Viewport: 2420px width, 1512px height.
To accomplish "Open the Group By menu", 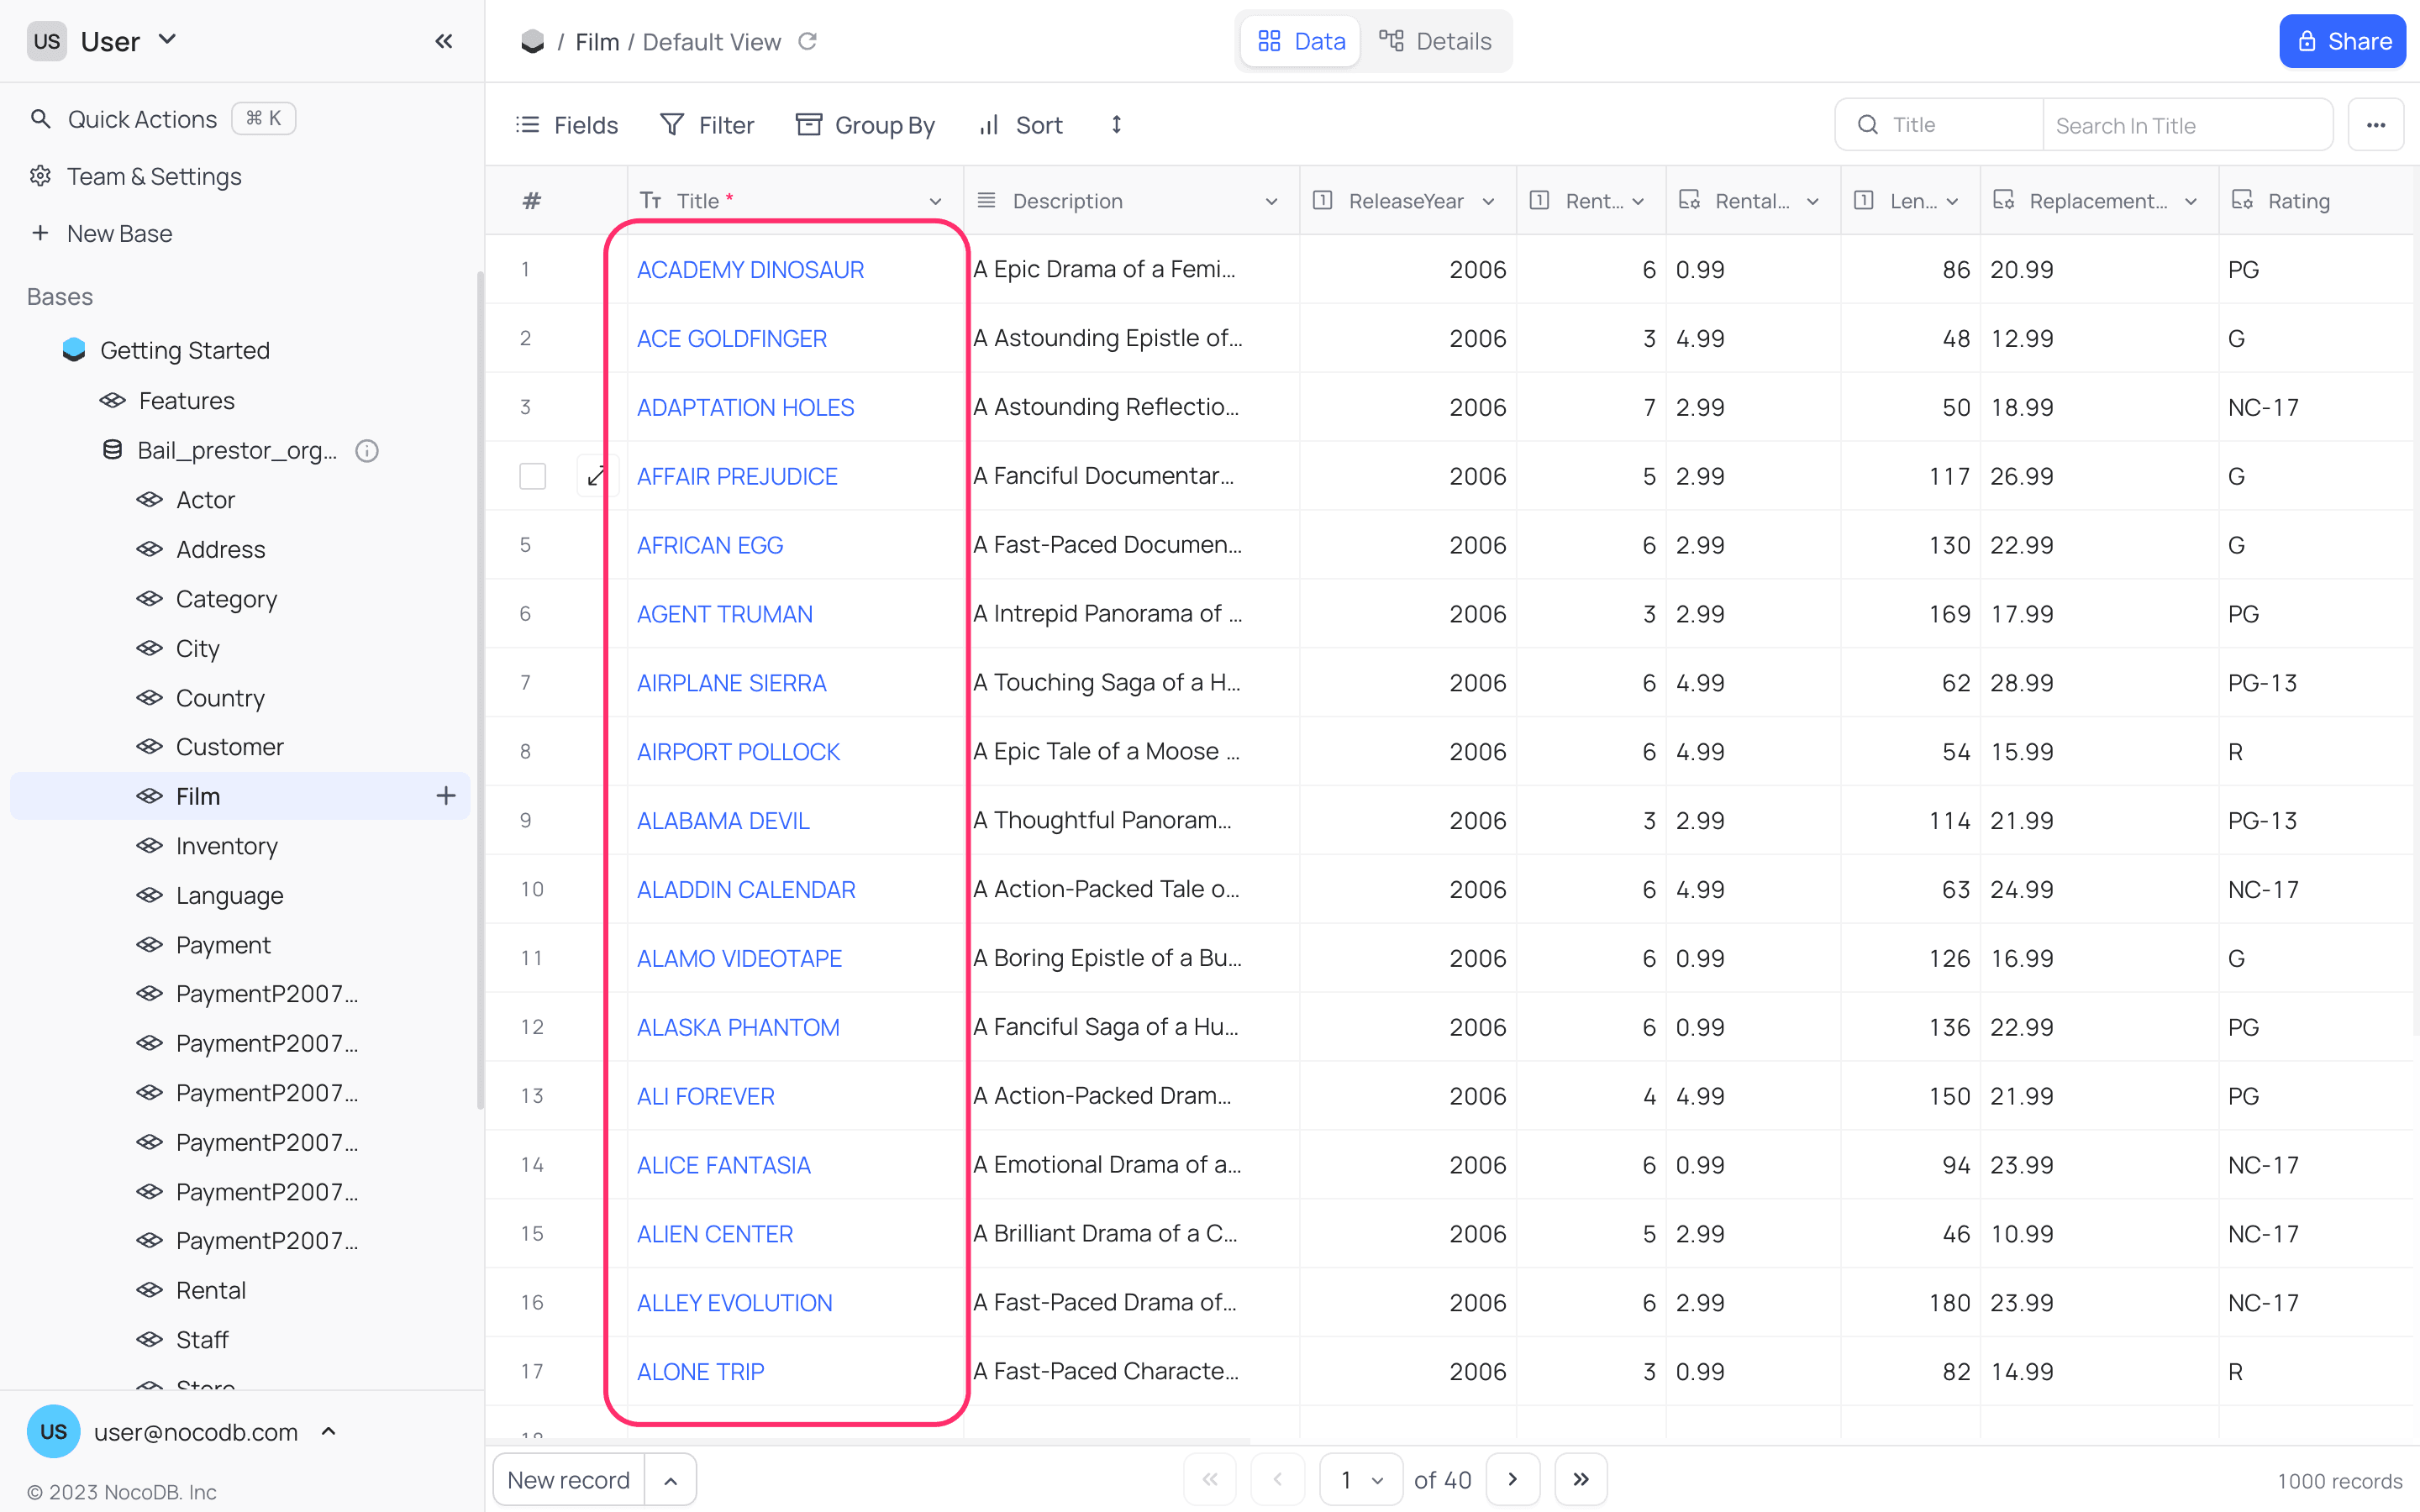I will 865,125.
